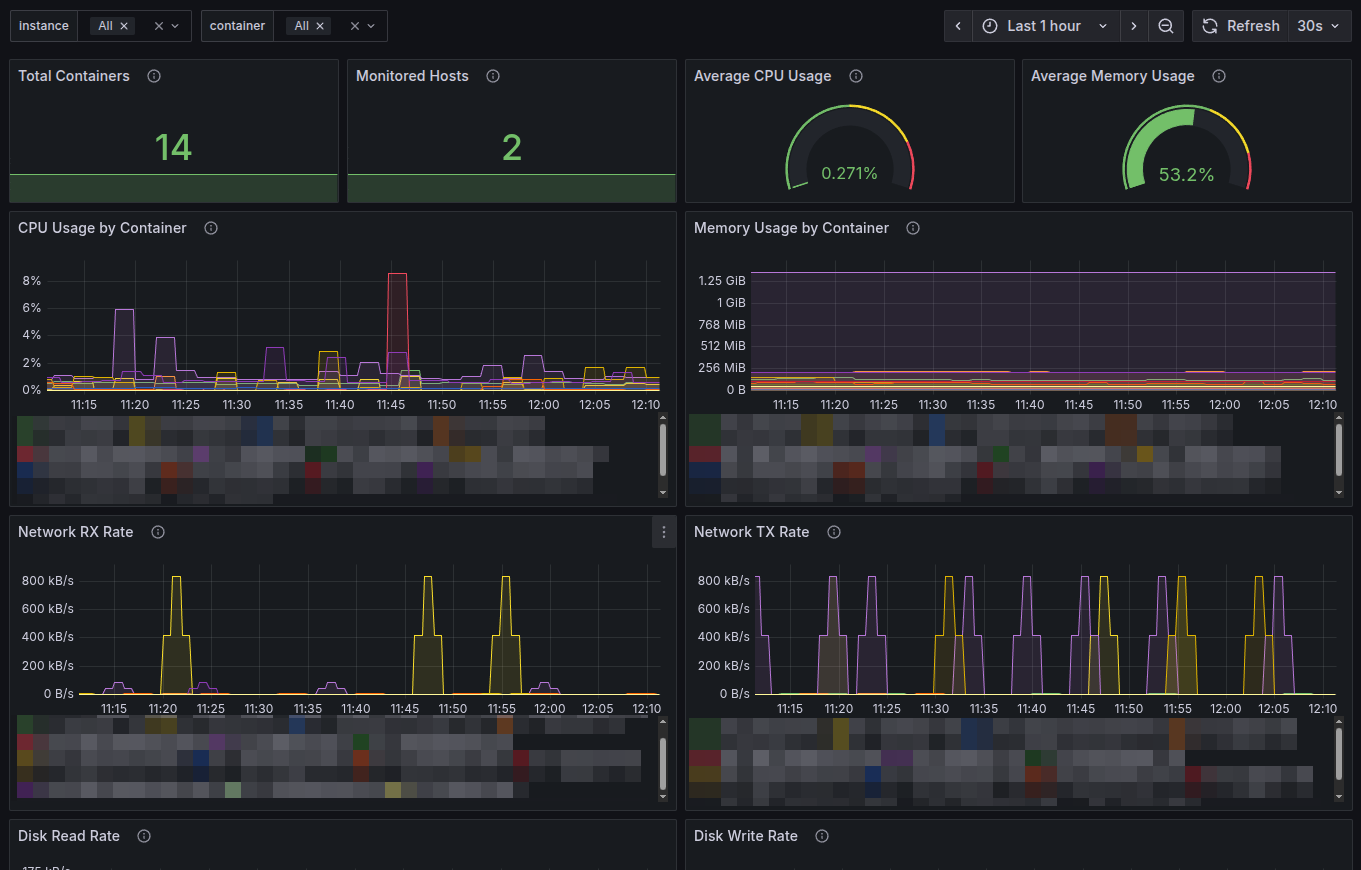The width and height of the screenshot is (1361, 870).
Task: Shift time range forward with the arrow
Action: (1134, 25)
